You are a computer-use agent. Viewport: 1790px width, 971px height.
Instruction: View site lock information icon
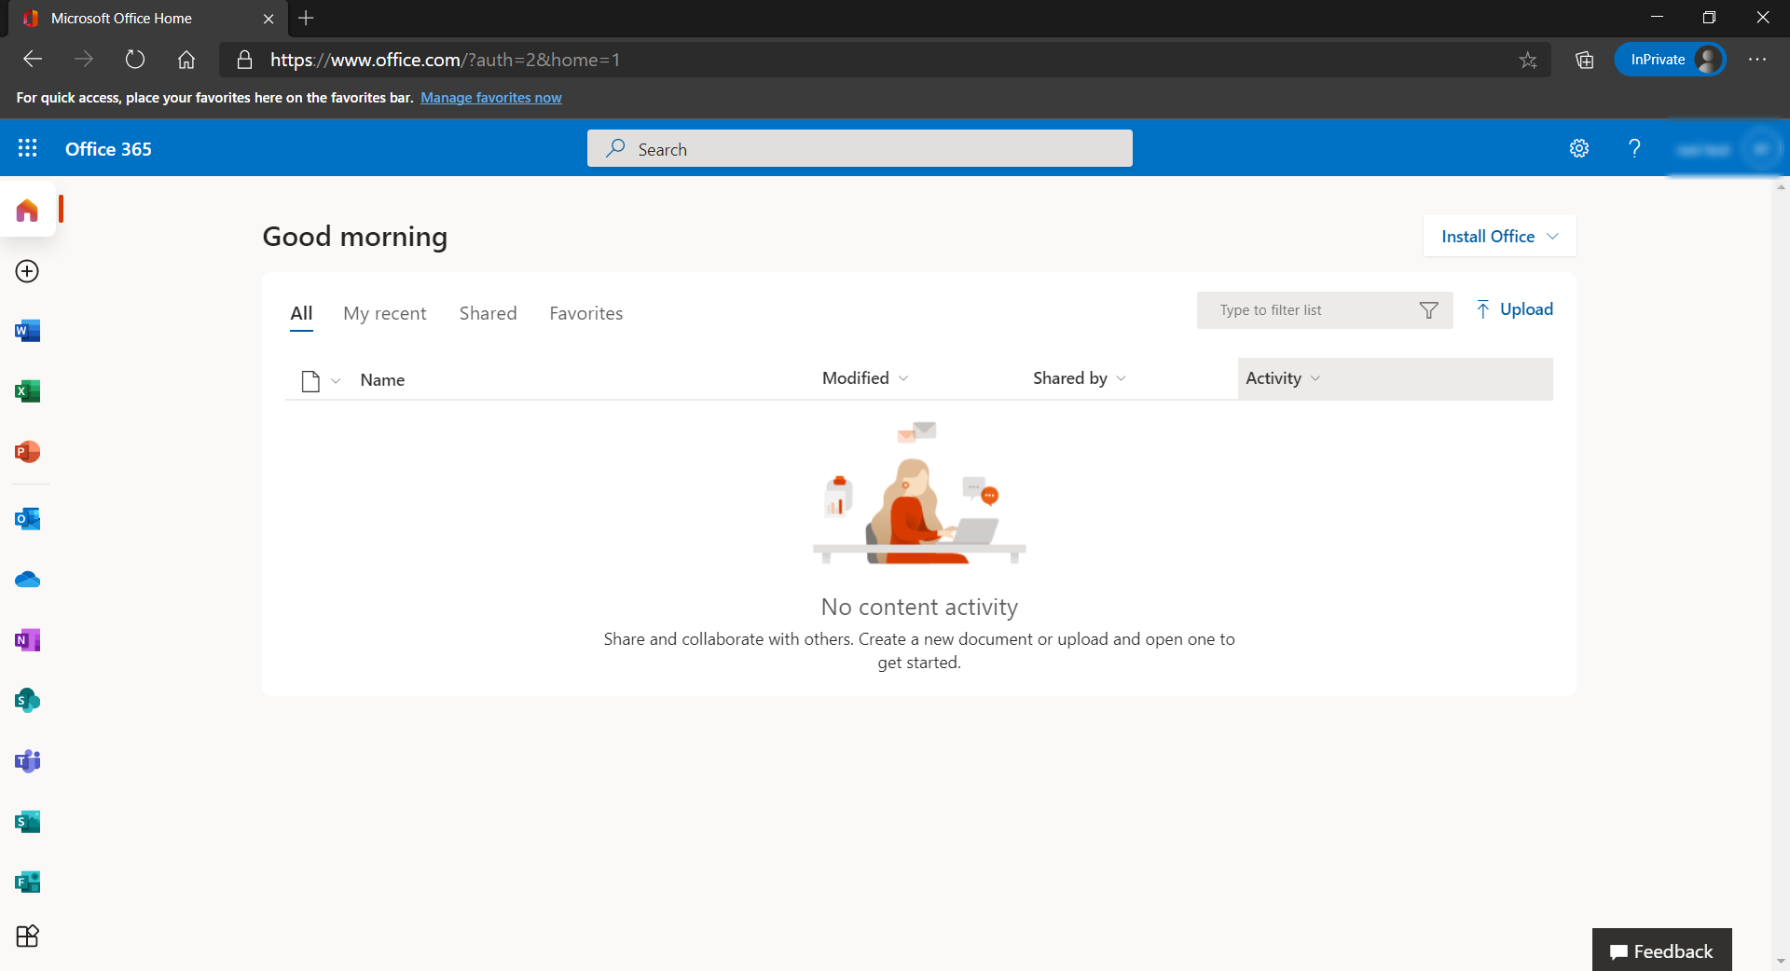(244, 60)
